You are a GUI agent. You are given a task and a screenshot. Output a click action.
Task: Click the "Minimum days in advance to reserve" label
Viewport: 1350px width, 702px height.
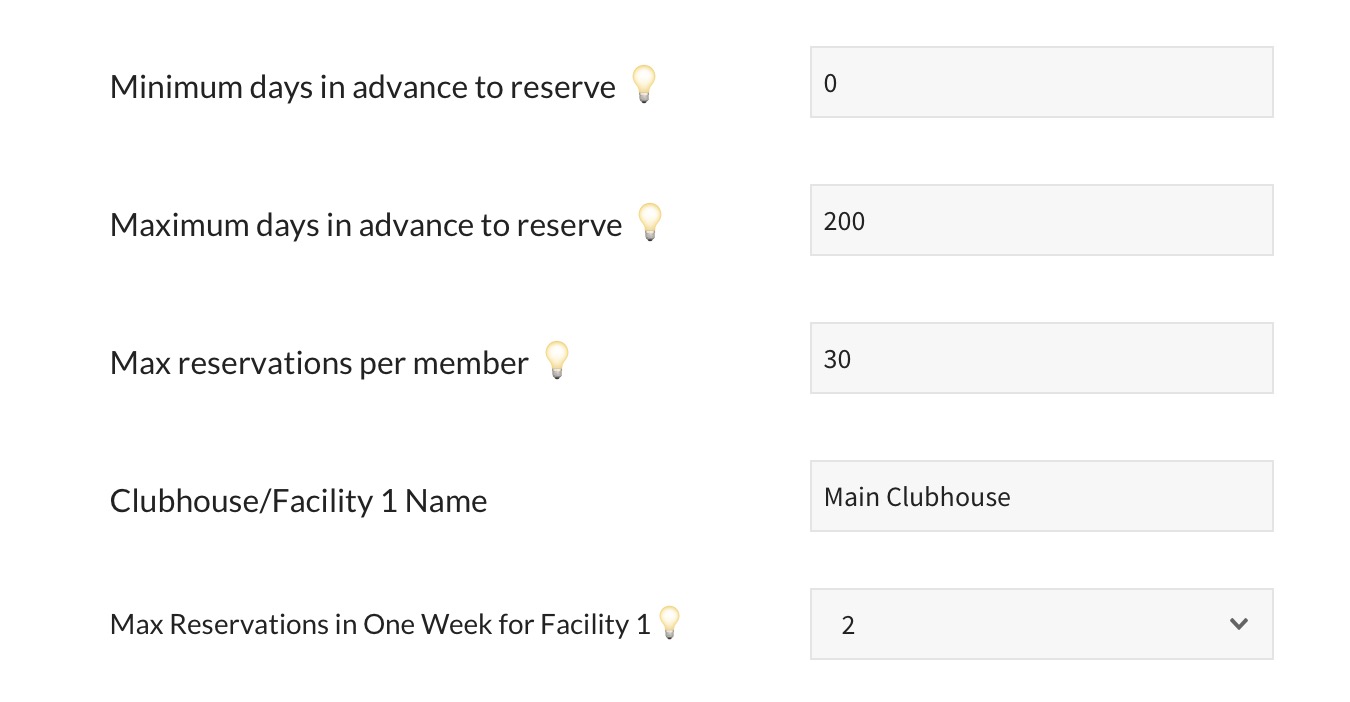(362, 87)
